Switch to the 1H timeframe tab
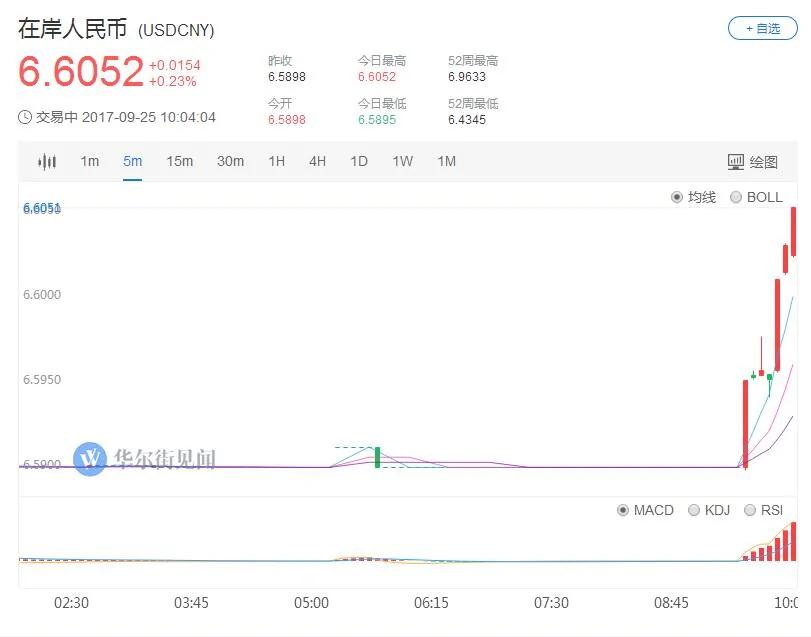Viewport: 811px width, 637px height. pyautogui.click(x=277, y=161)
